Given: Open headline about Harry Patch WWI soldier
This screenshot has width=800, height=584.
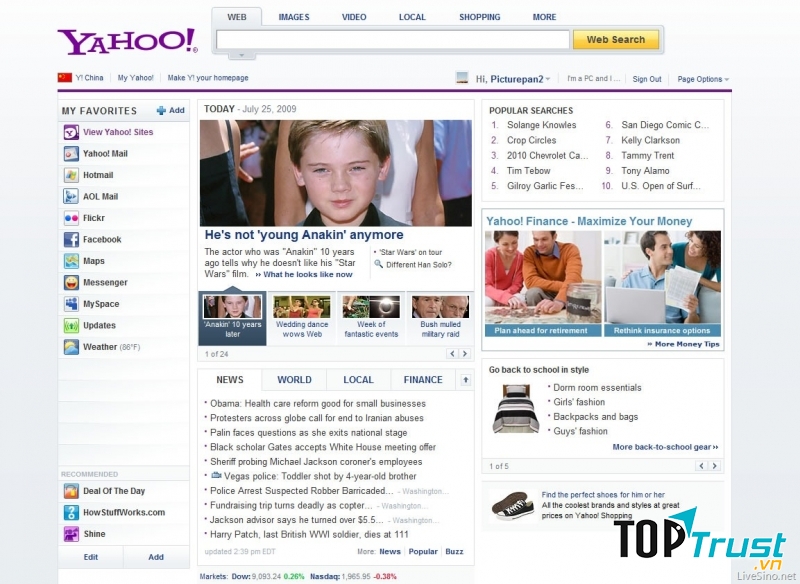Looking at the screenshot, I should point(309,535).
